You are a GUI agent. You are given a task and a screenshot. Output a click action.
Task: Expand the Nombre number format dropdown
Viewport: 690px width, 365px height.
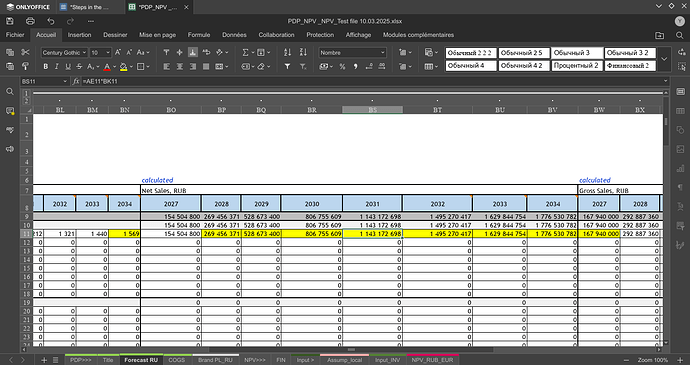[x=352, y=52]
